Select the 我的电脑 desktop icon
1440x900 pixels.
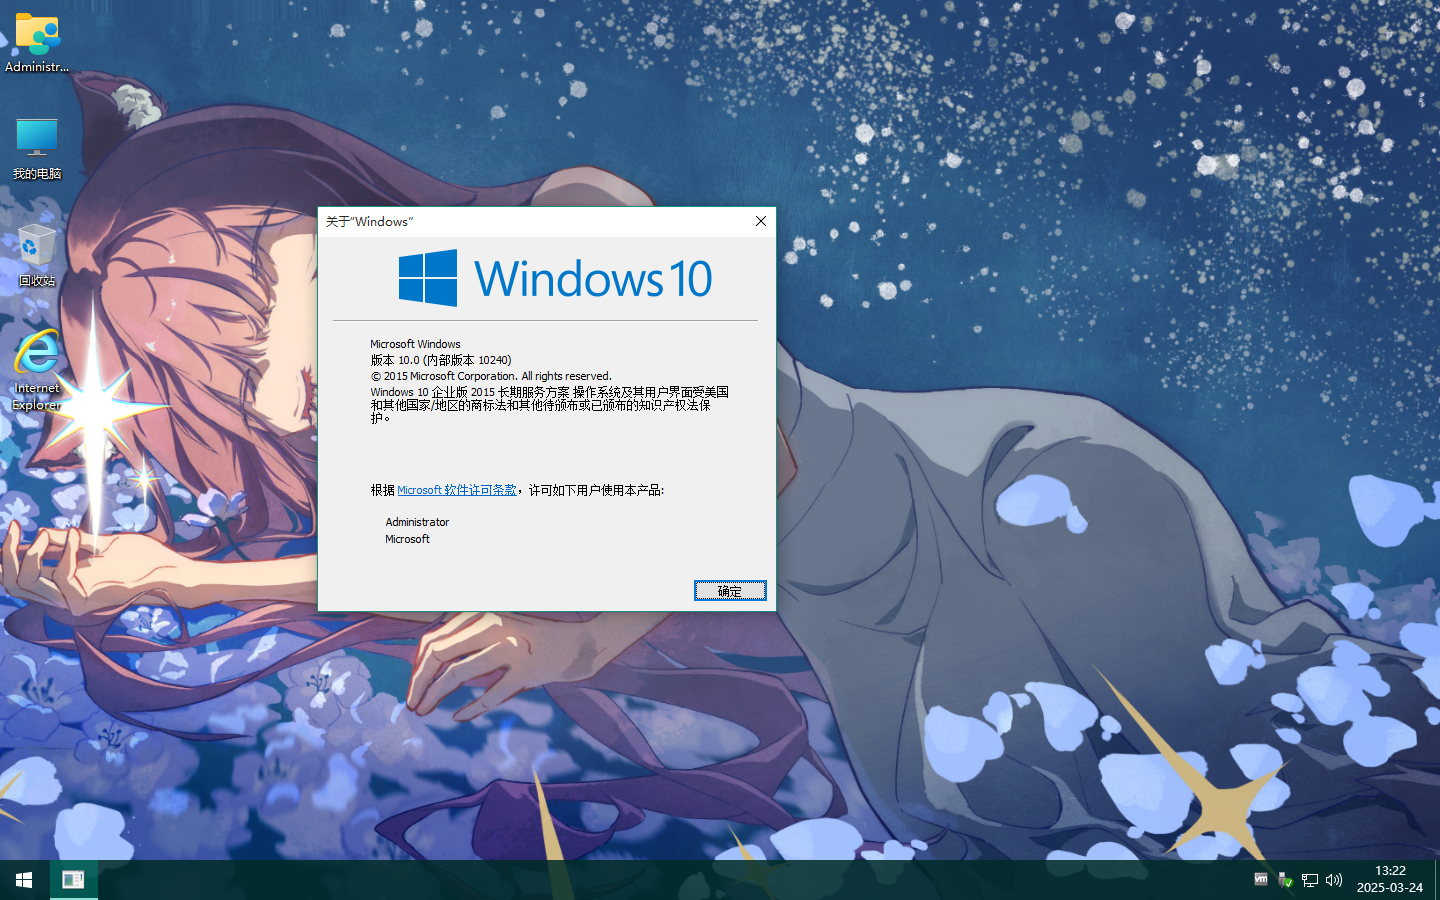point(37,148)
